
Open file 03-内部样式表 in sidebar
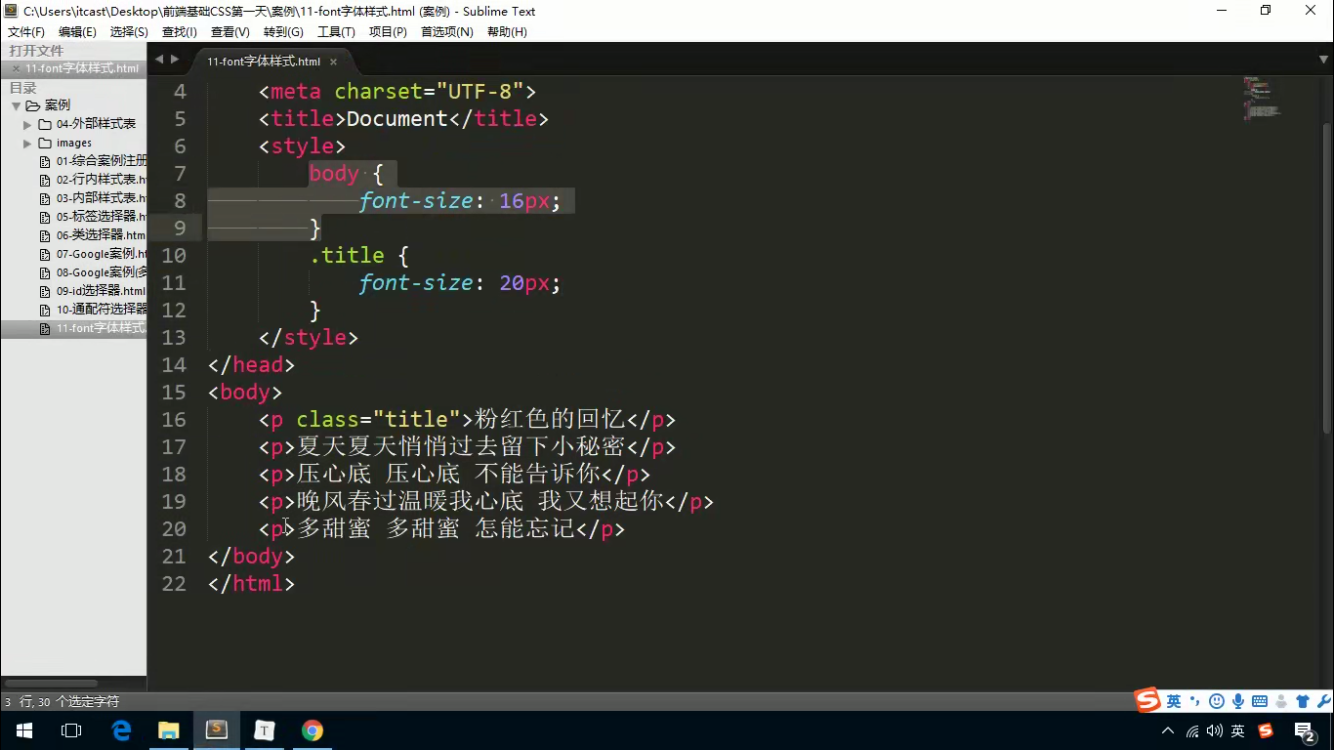(101, 198)
